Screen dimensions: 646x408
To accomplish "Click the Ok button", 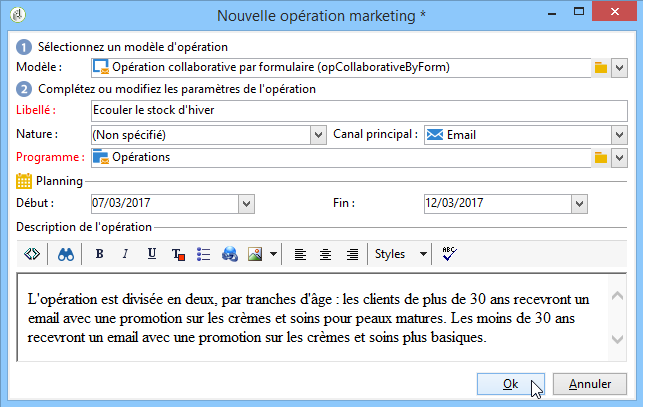I will pos(511,384).
